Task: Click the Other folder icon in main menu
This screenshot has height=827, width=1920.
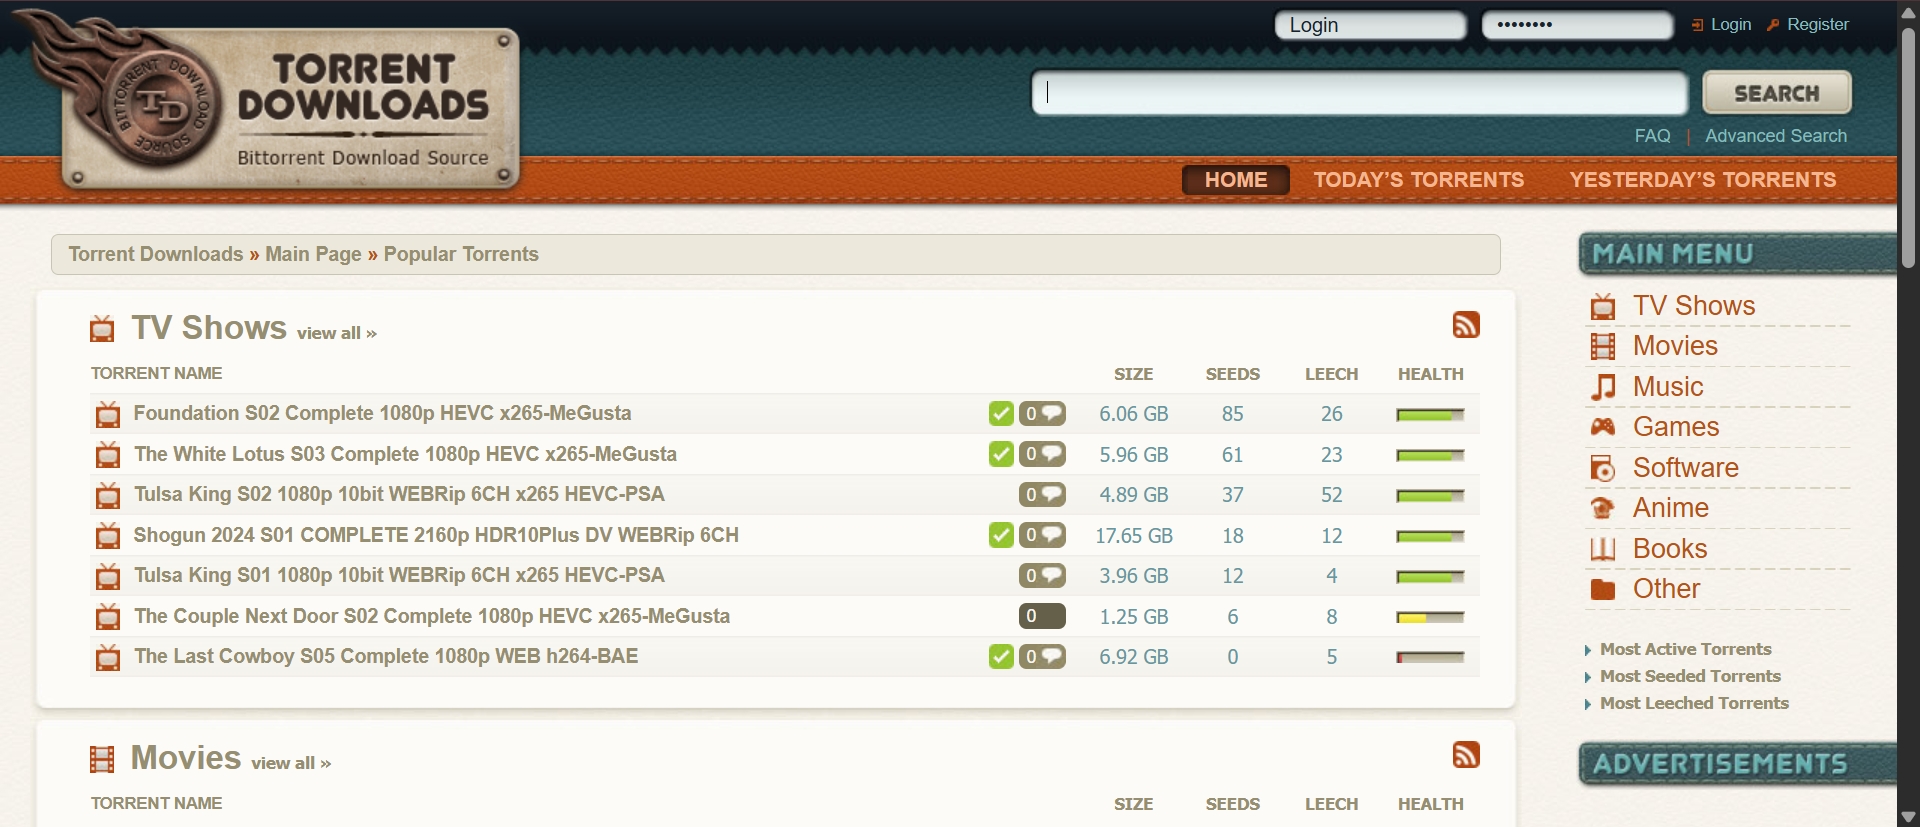Action: [x=1603, y=590]
